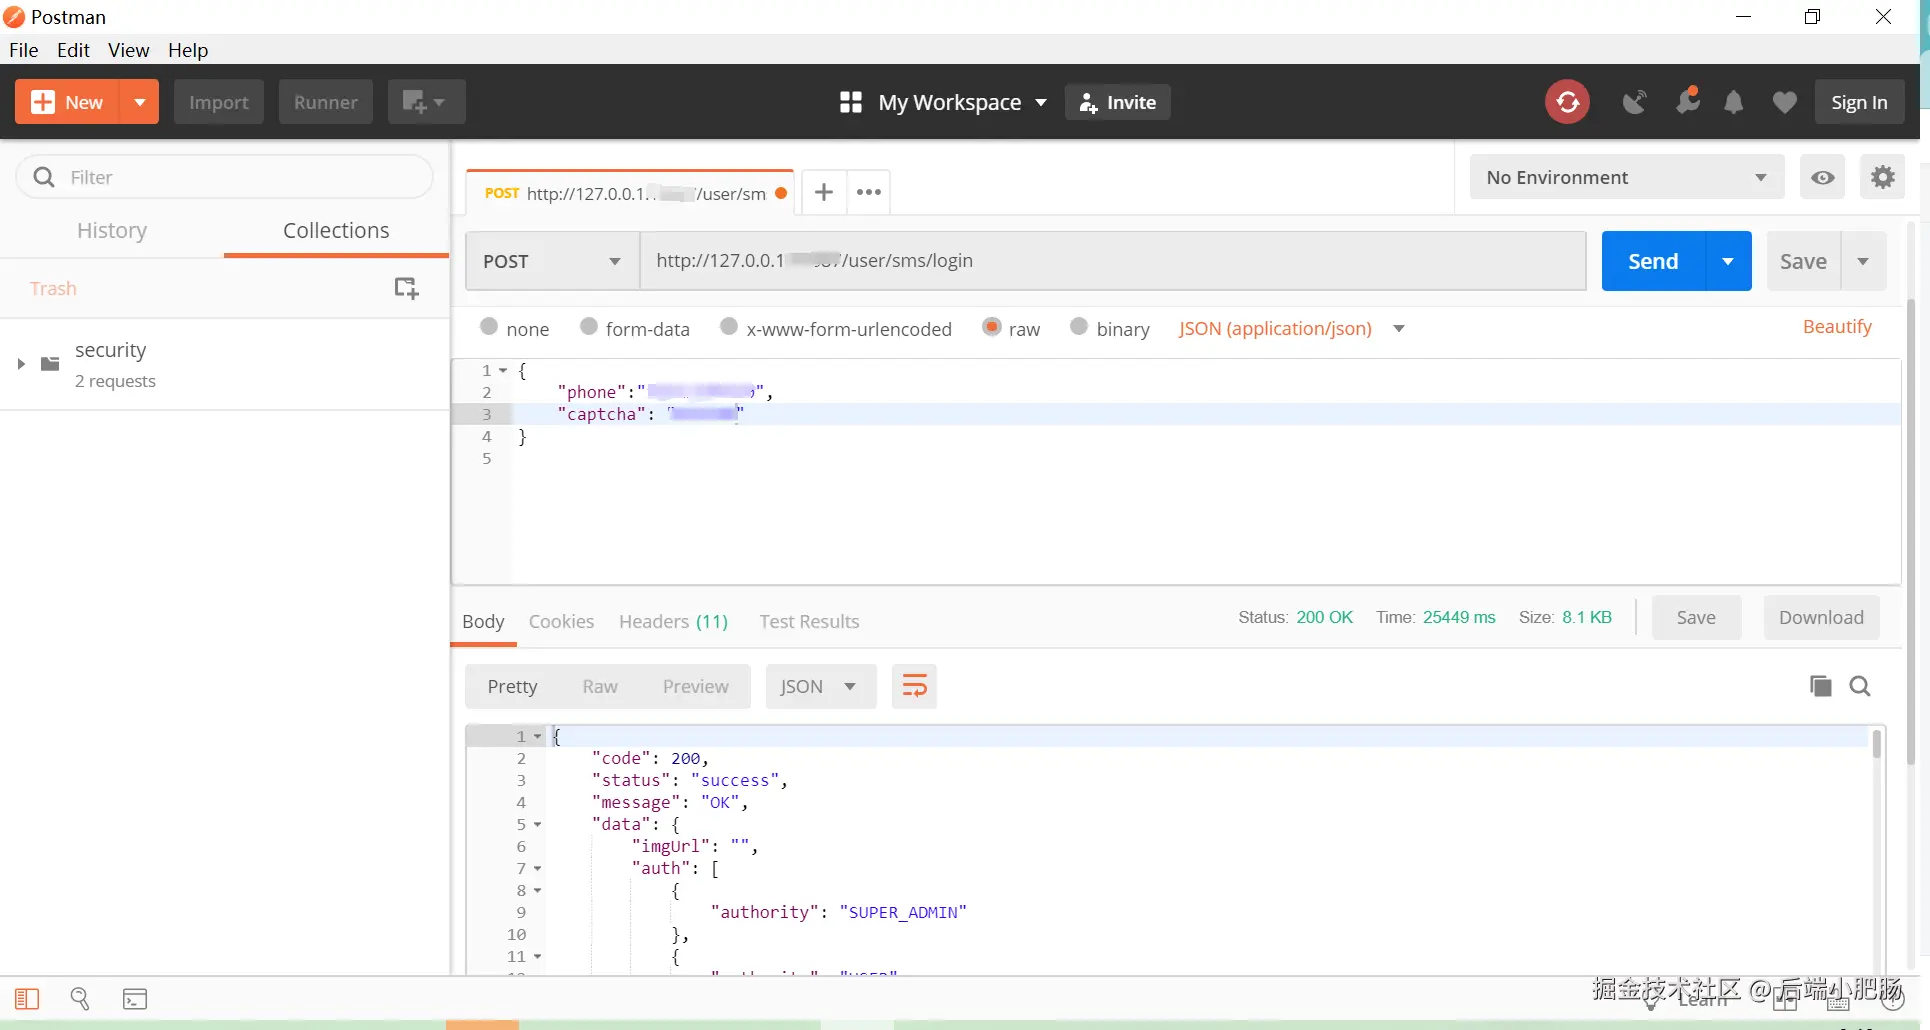
Task: Open the Save options dropdown arrow
Action: click(x=1863, y=261)
